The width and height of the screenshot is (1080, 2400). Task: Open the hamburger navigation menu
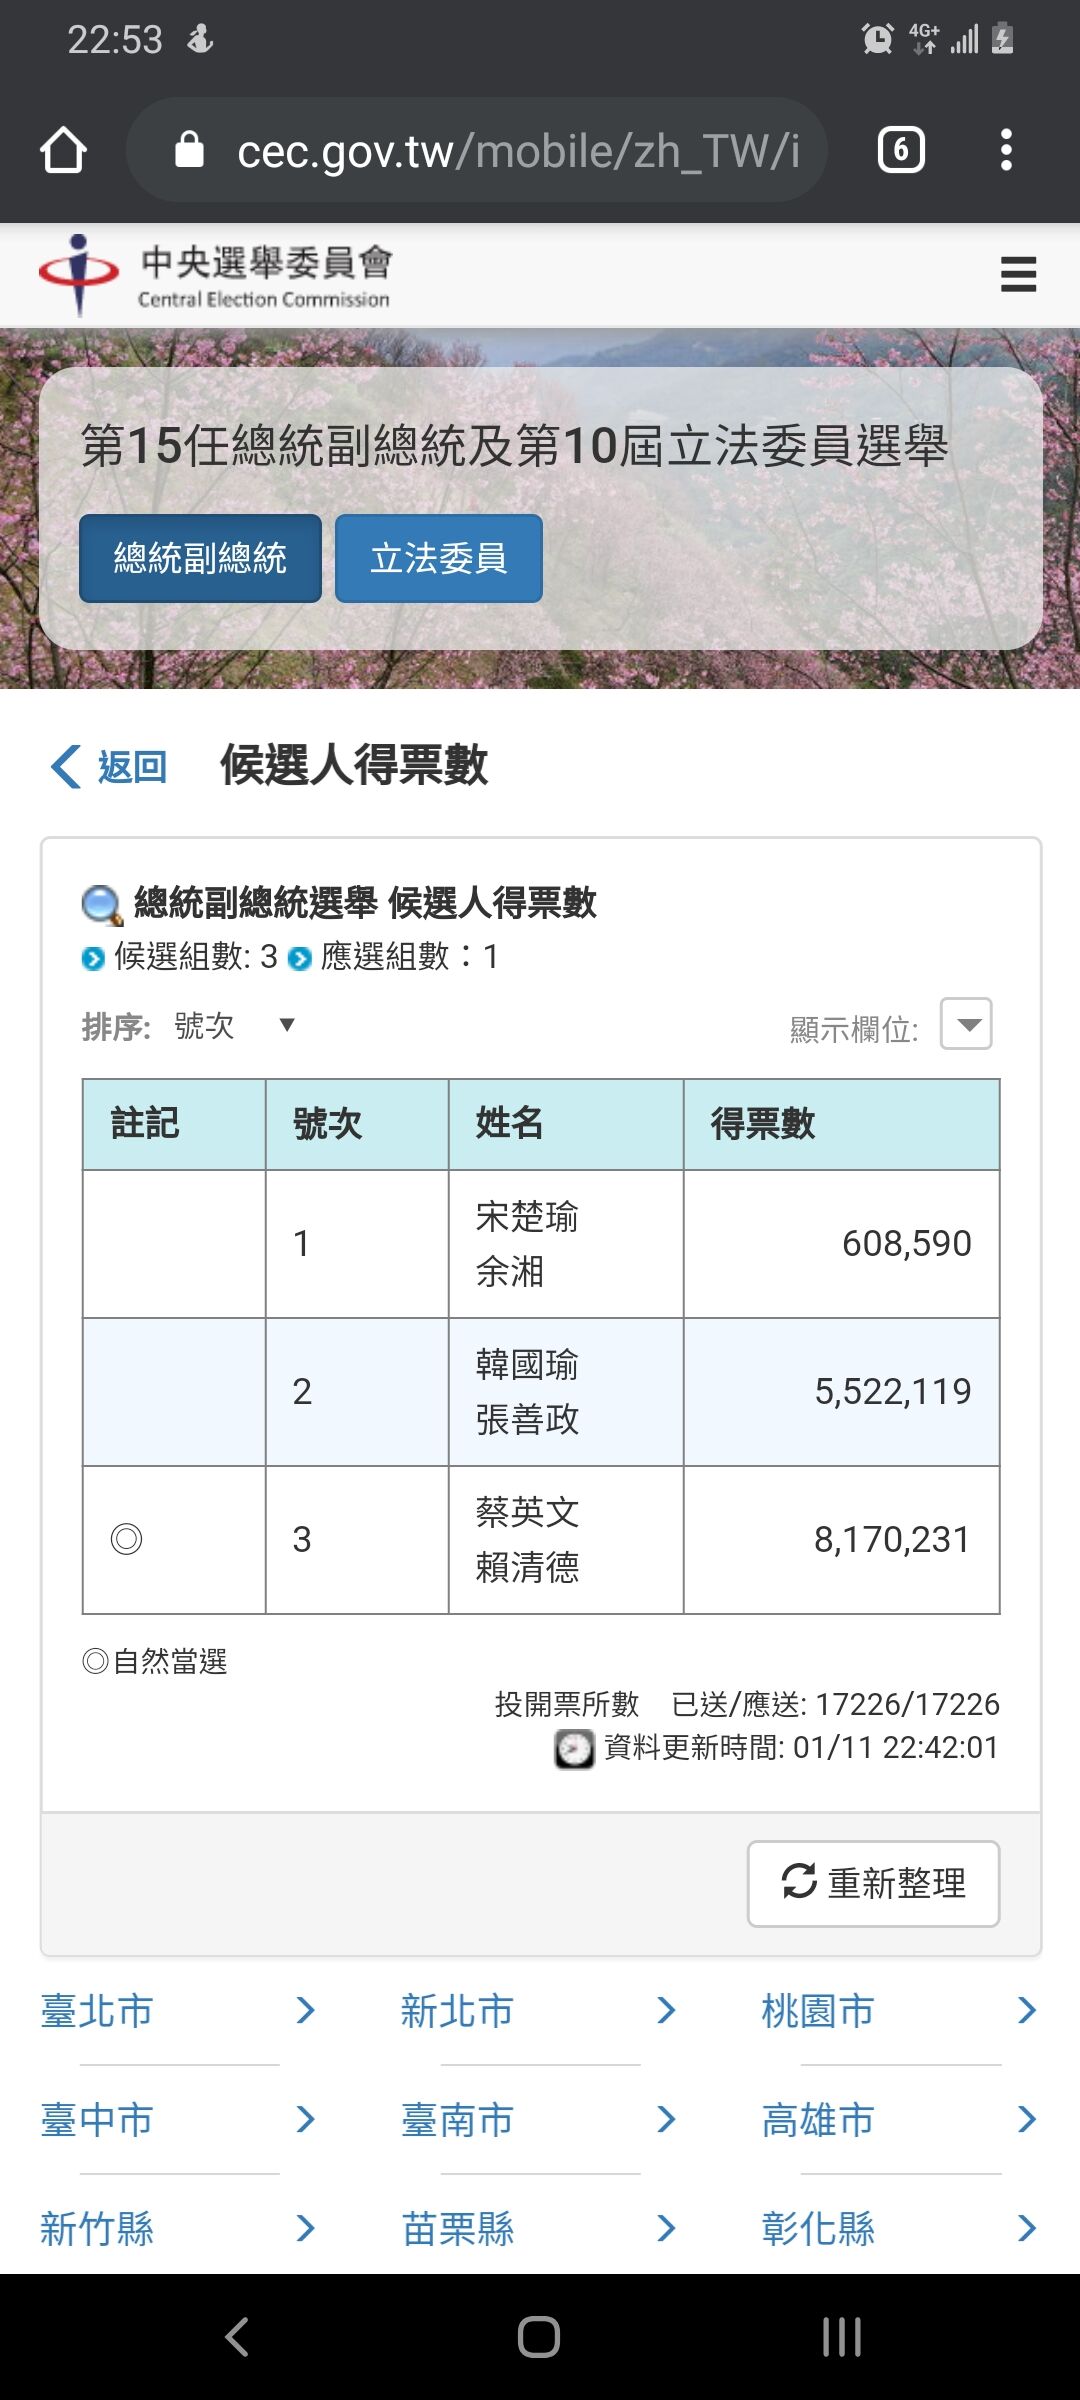[1018, 274]
